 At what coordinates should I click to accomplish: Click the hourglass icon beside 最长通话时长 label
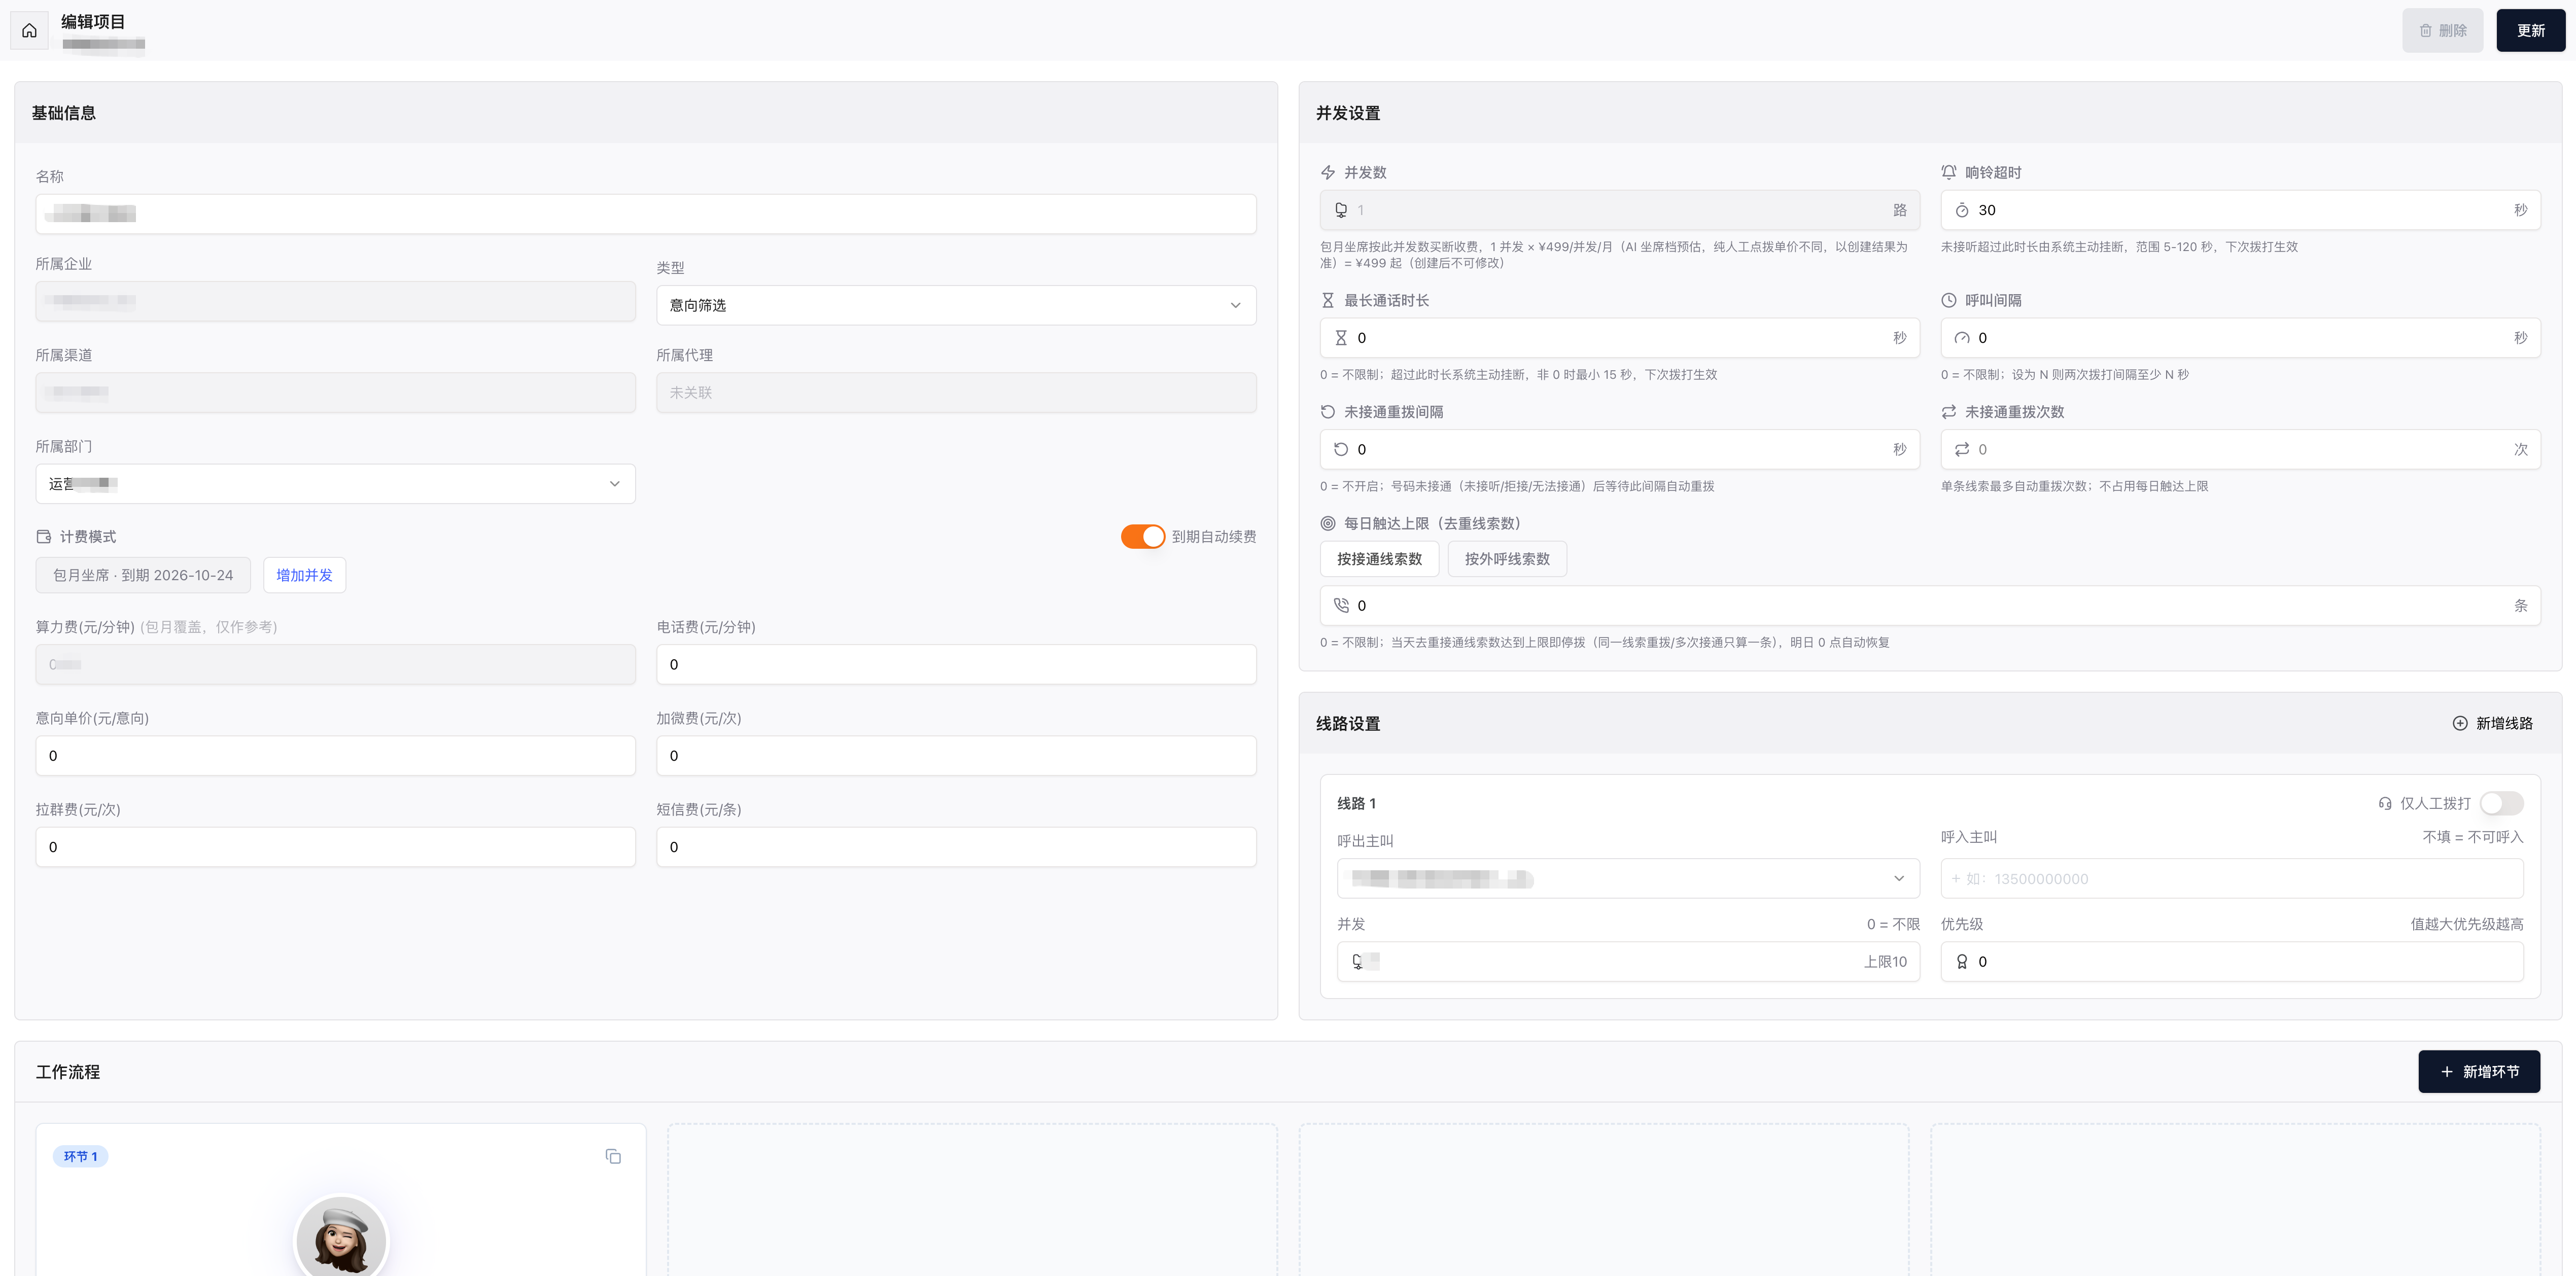coord(1328,301)
